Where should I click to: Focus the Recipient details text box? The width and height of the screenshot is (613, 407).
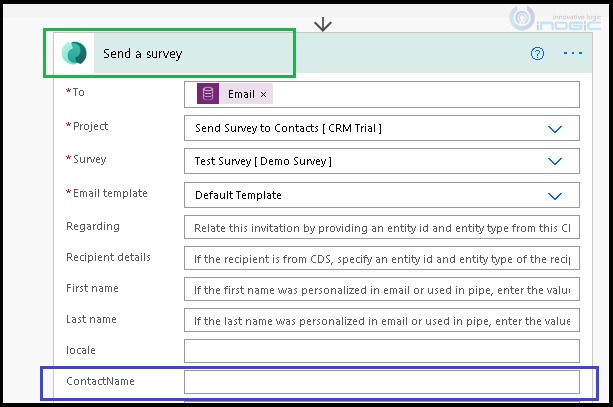(381, 259)
